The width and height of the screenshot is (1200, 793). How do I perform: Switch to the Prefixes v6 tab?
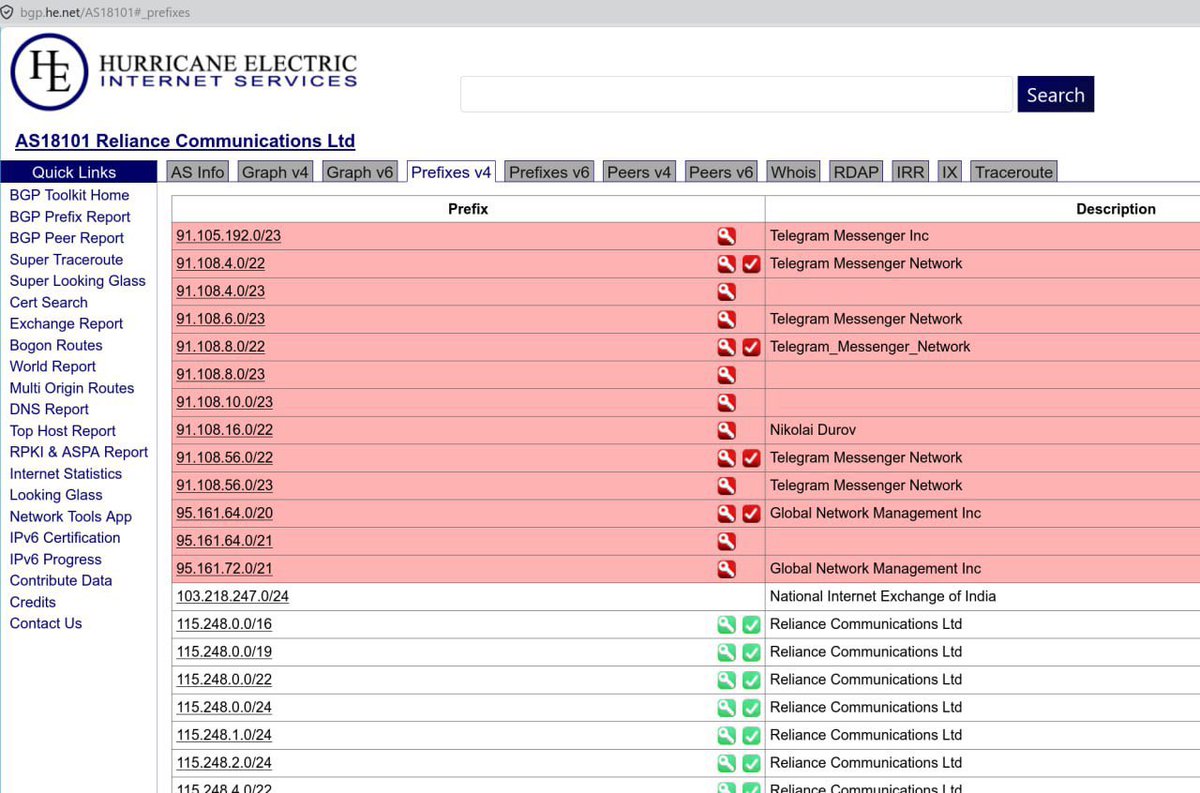coord(549,172)
